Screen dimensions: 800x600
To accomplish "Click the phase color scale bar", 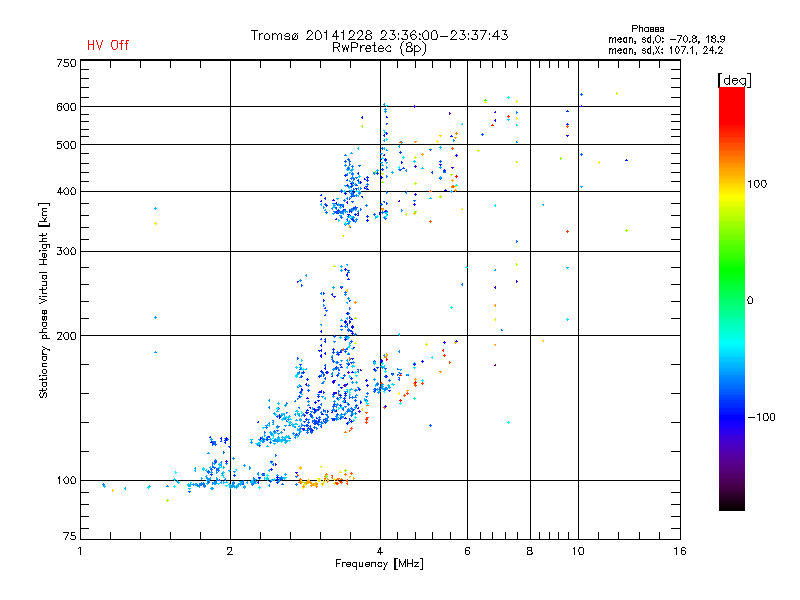I will click(732, 299).
